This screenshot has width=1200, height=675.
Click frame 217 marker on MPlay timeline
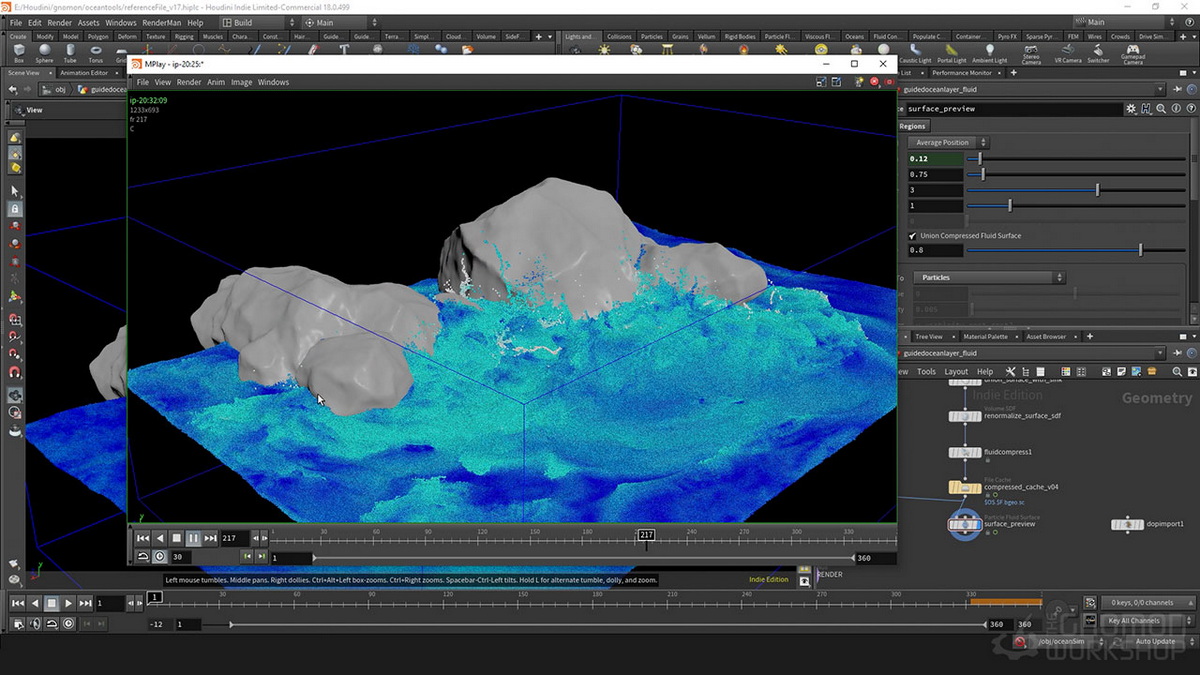click(x=646, y=536)
